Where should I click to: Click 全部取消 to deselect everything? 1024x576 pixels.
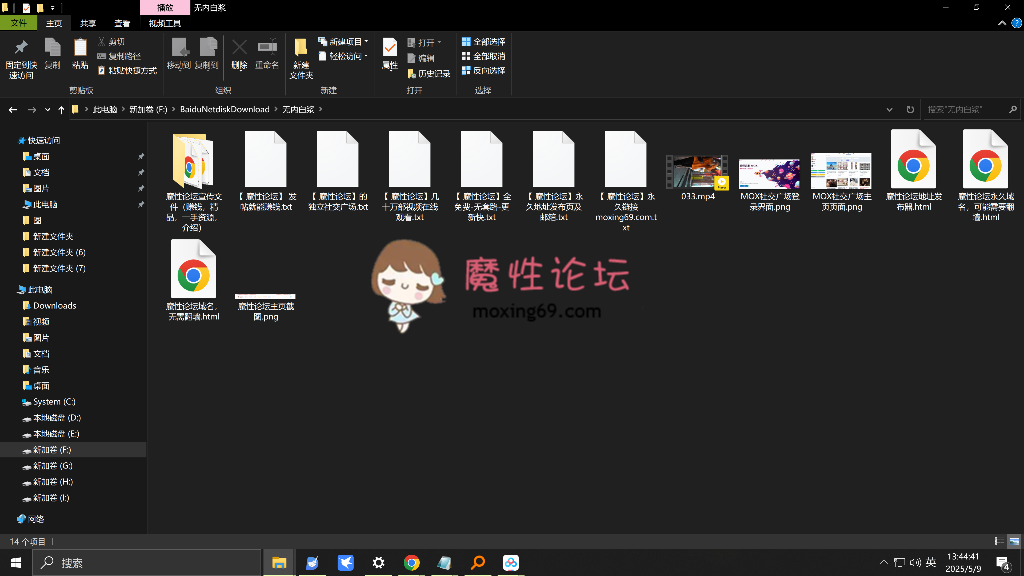click(x=484, y=56)
